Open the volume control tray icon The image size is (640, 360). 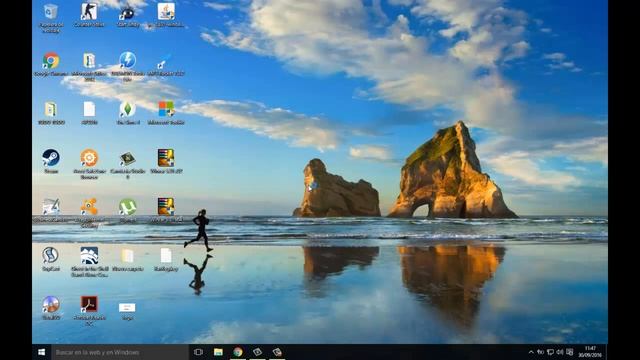pyautogui.click(x=560, y=352)
